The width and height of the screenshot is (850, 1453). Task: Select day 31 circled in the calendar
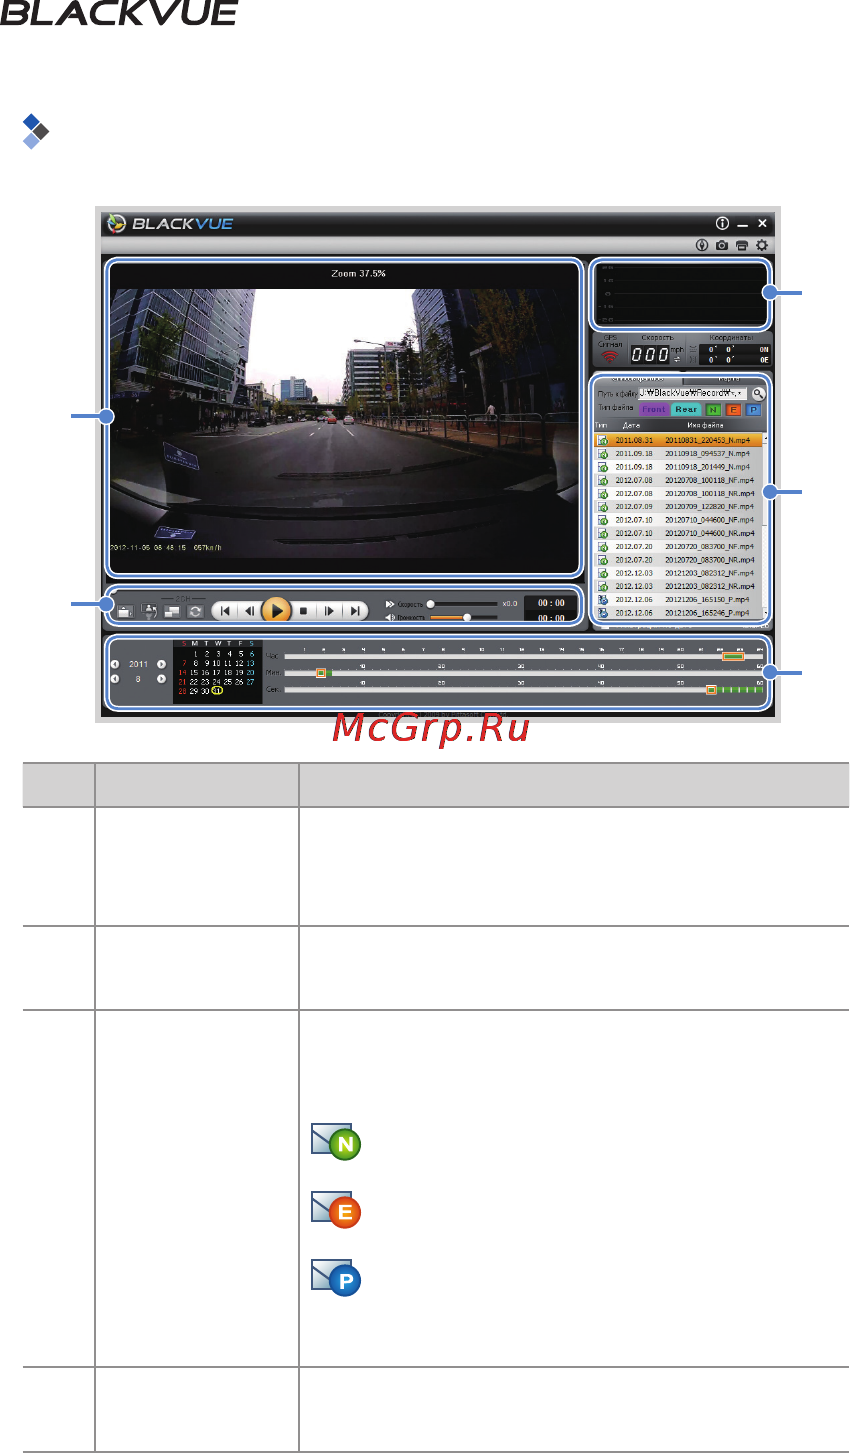pos(216,690)
